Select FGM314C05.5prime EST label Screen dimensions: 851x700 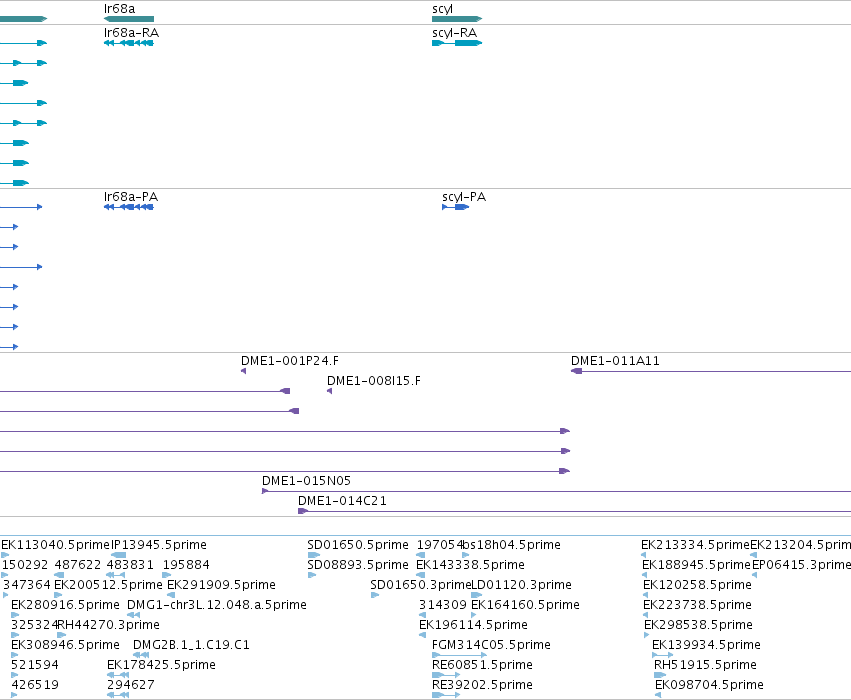[491, 645]
